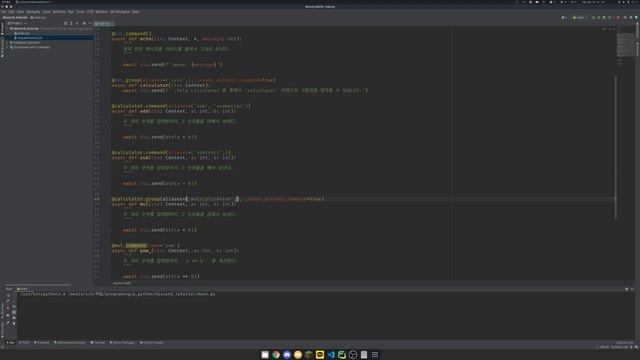The height and width of the screenshot is (360, 640).
Task: Open the Problems tool window tab
Action: pos(42,342)
